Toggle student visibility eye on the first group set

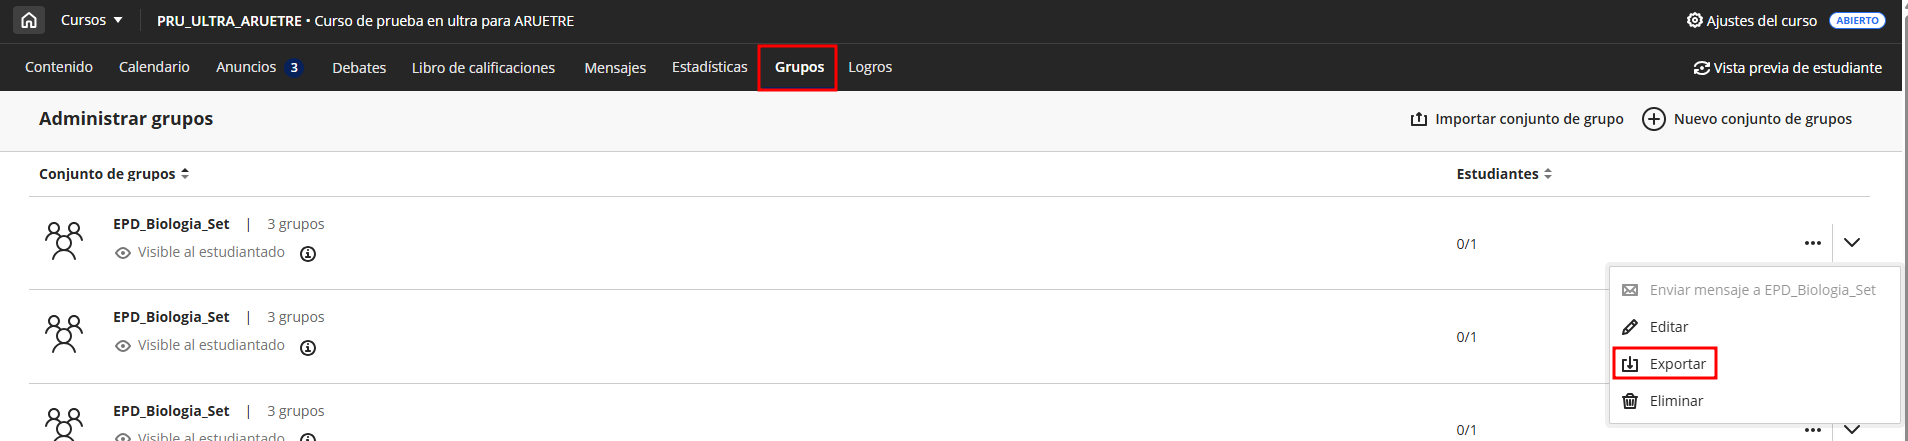[x=123, y=253]
